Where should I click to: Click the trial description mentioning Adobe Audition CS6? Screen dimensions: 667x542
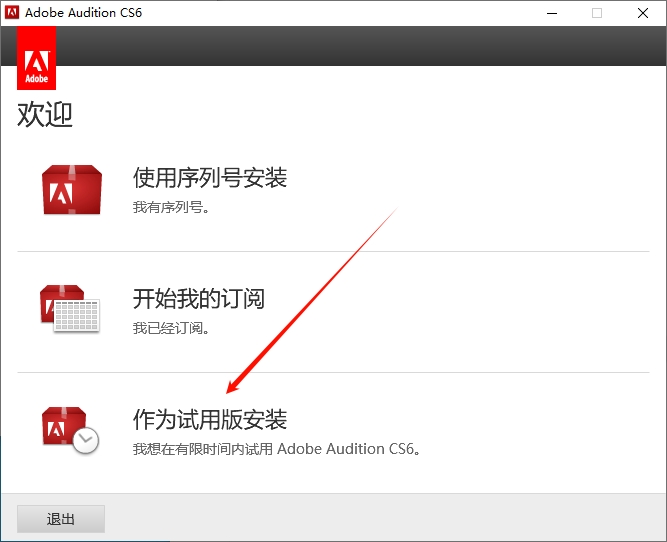click(277, 449)
